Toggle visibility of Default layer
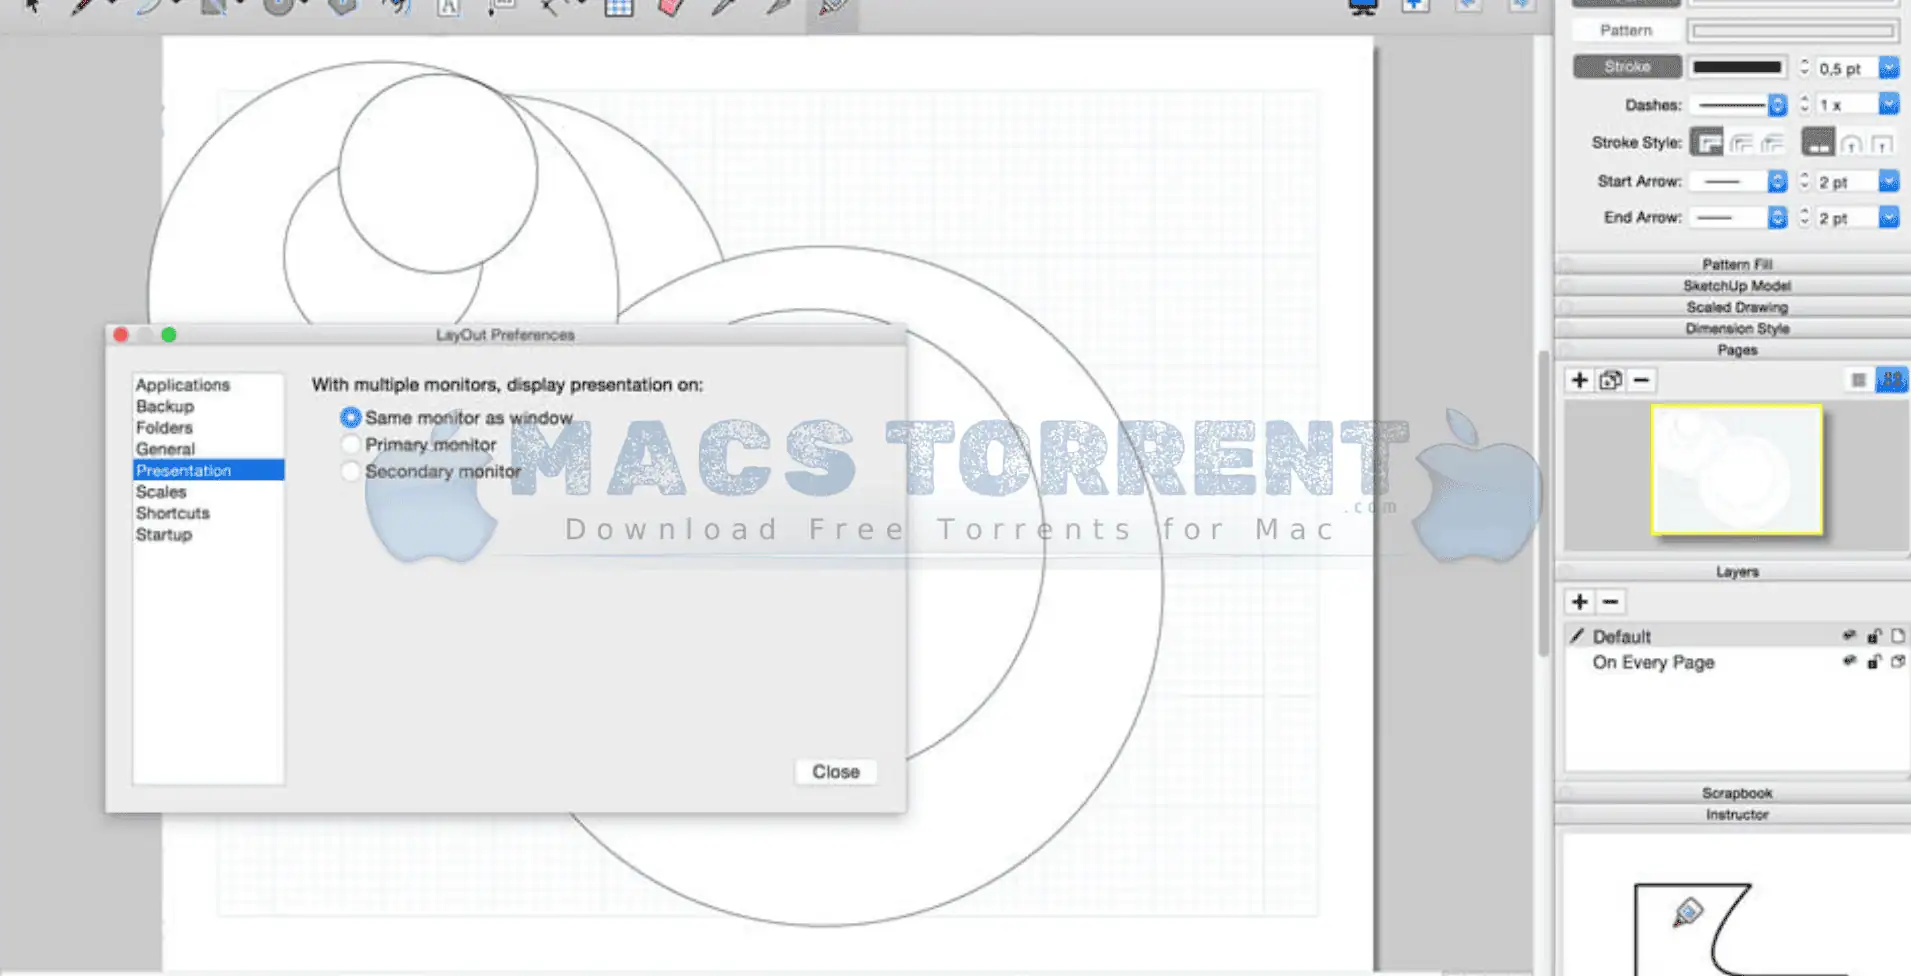1911x976 pixels. pyautogui.click(x=1849, y=636)
